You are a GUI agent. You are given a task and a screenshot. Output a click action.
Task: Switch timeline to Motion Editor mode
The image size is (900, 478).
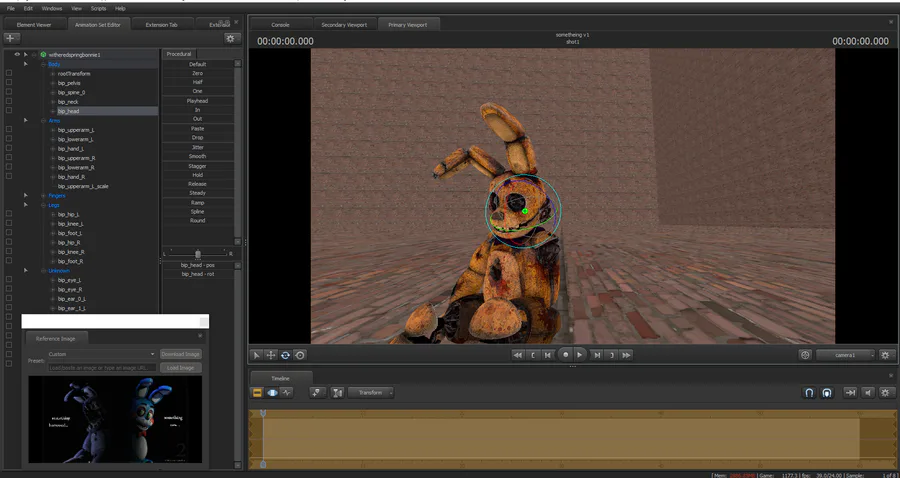pos(272,393)
